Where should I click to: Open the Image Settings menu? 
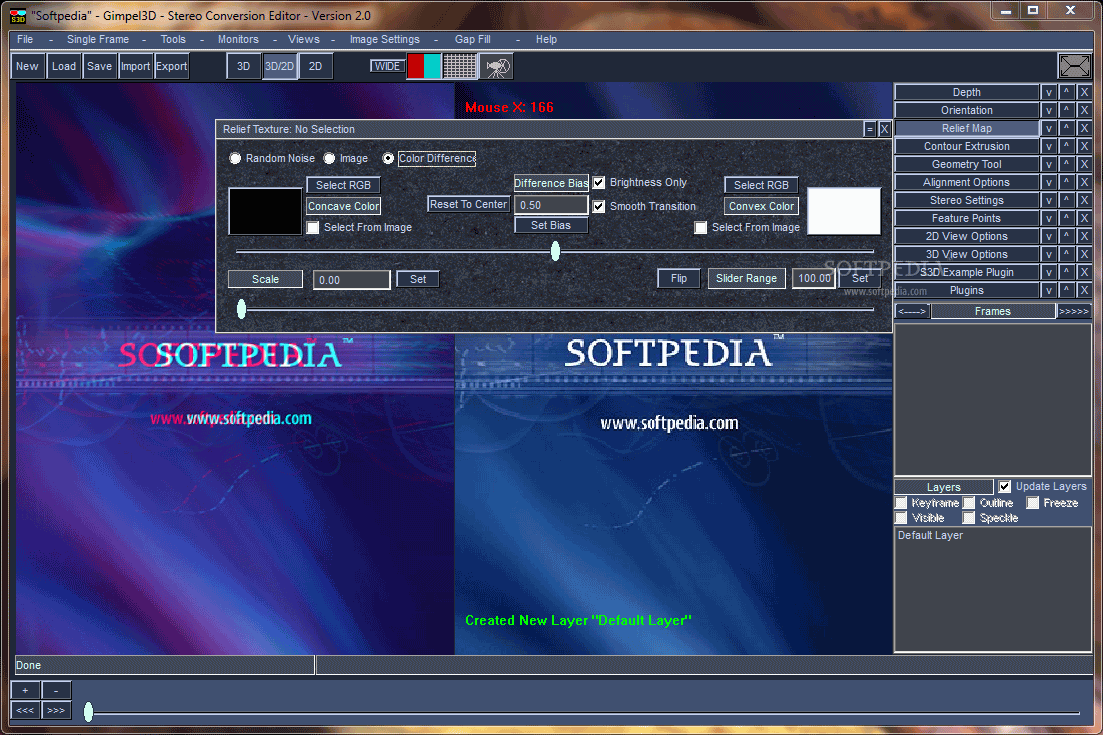coord(385,39)
